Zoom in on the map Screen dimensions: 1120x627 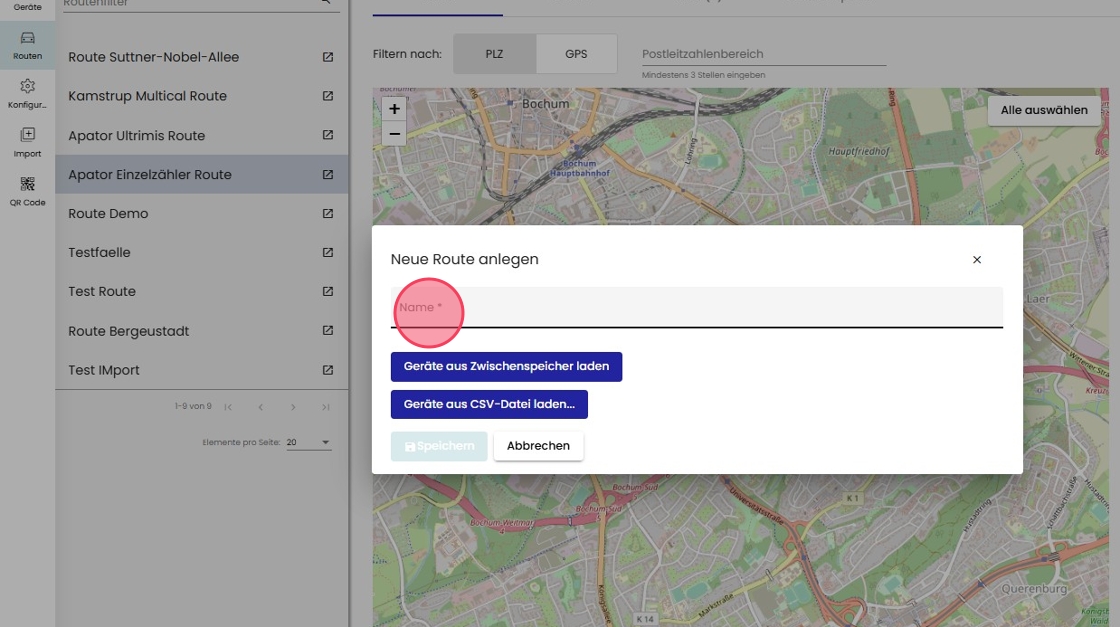[394, 109]
